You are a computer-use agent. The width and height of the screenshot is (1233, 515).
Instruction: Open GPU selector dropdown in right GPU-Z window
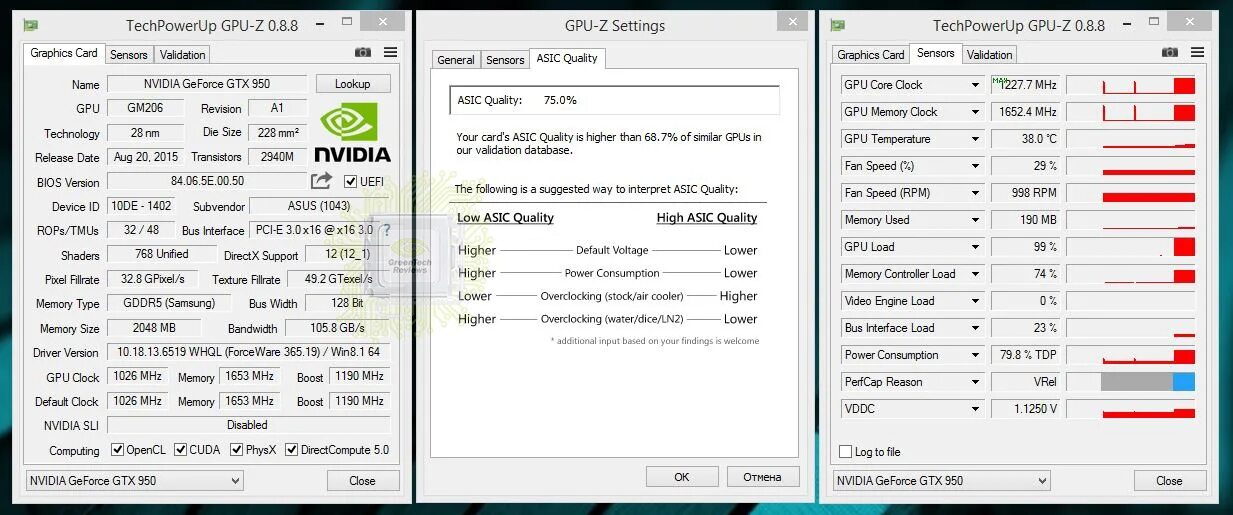941,481
